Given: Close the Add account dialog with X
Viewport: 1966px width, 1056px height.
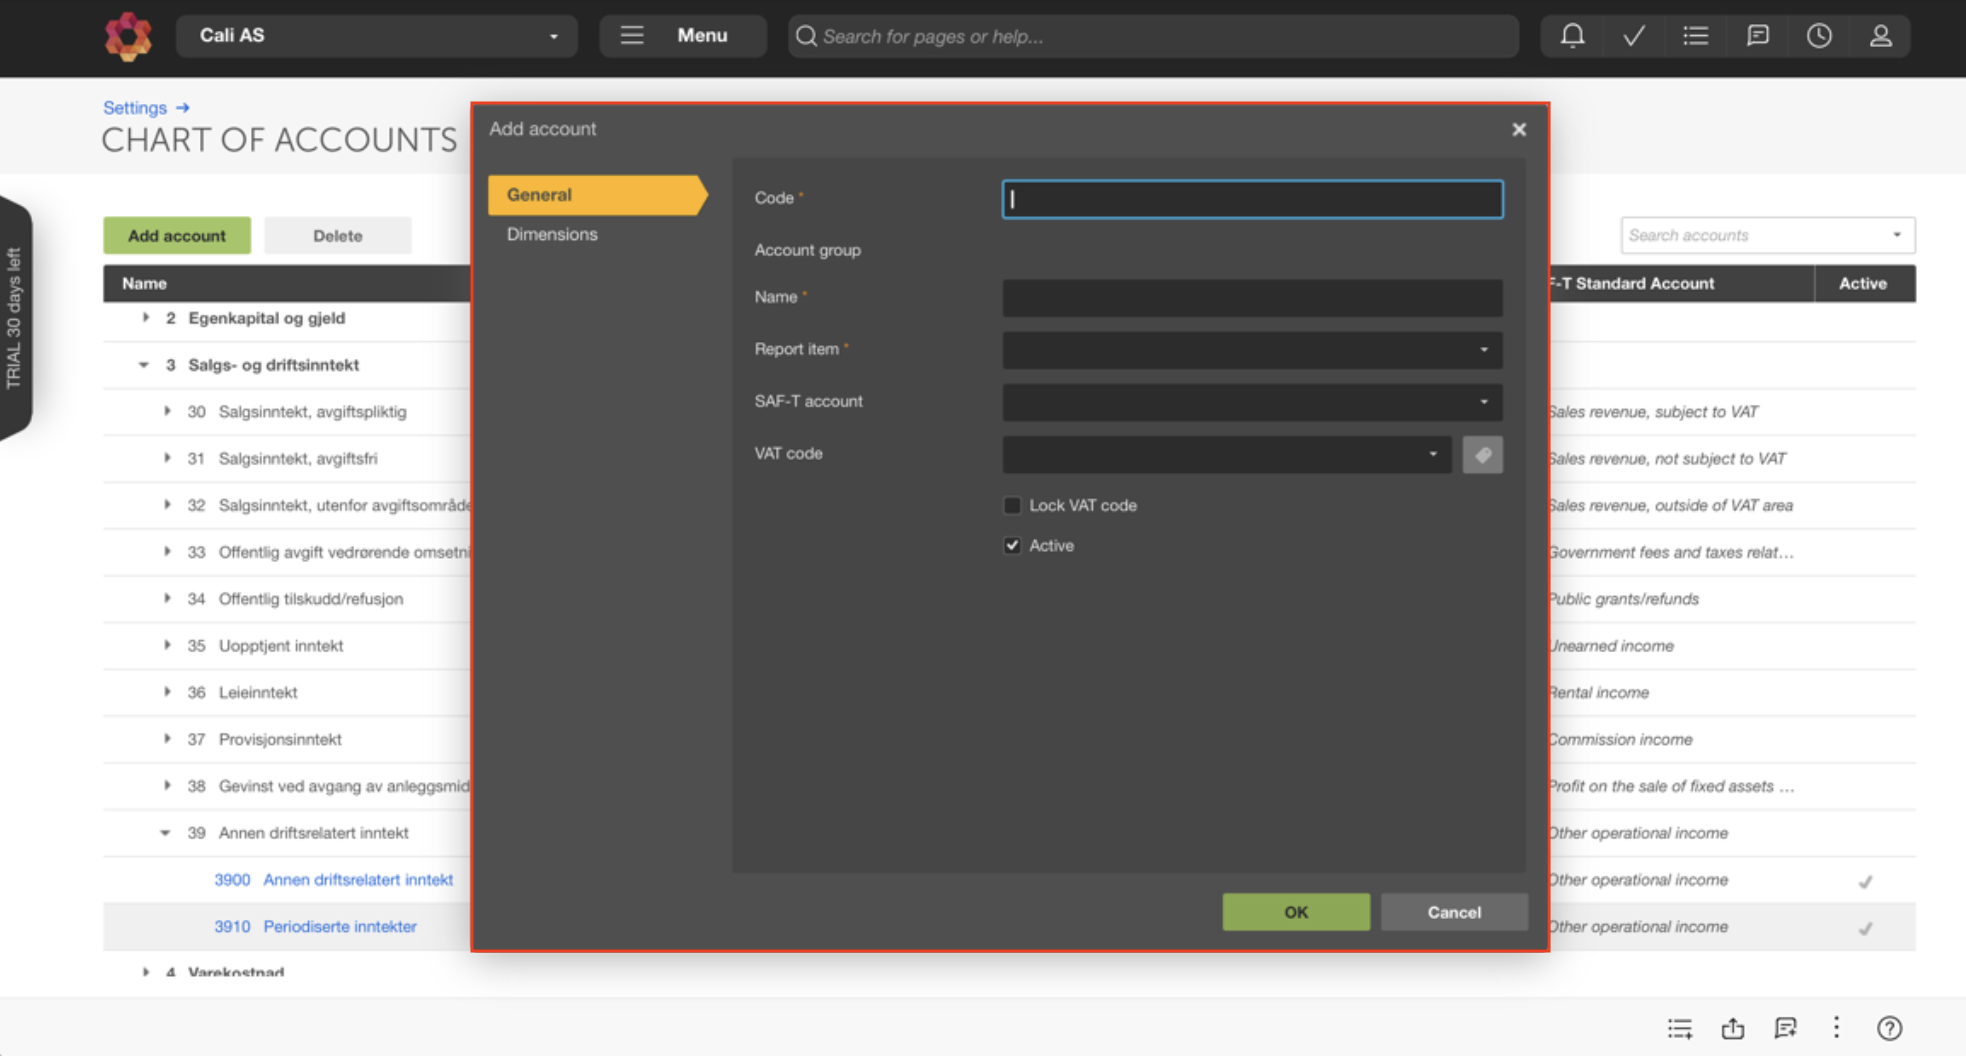Looking at the screenshot, I should 1519,129.
